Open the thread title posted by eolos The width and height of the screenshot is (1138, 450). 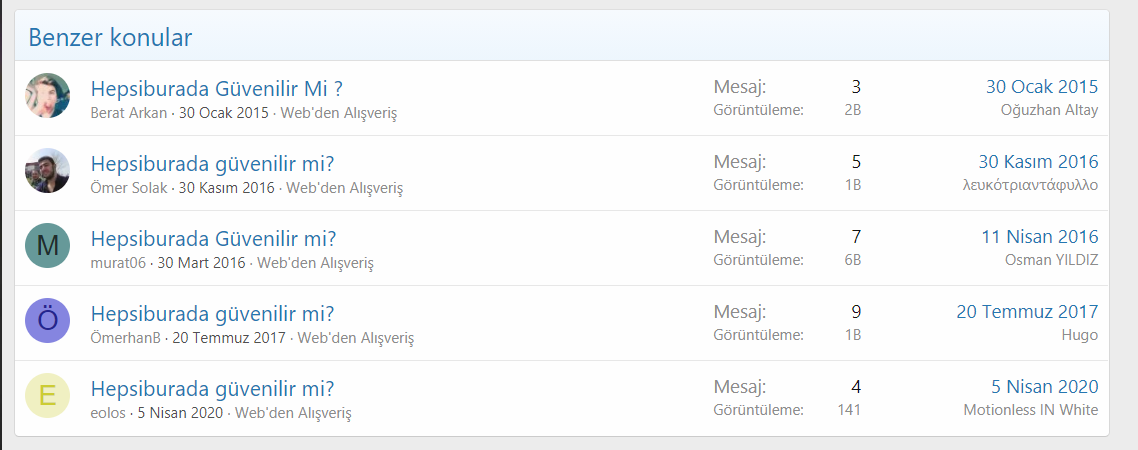pyautogui.click(x=212, y=388)
